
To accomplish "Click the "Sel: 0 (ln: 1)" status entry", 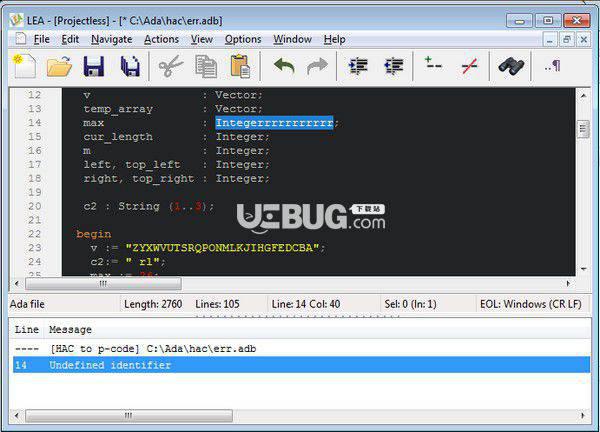I will click(410, 304).
